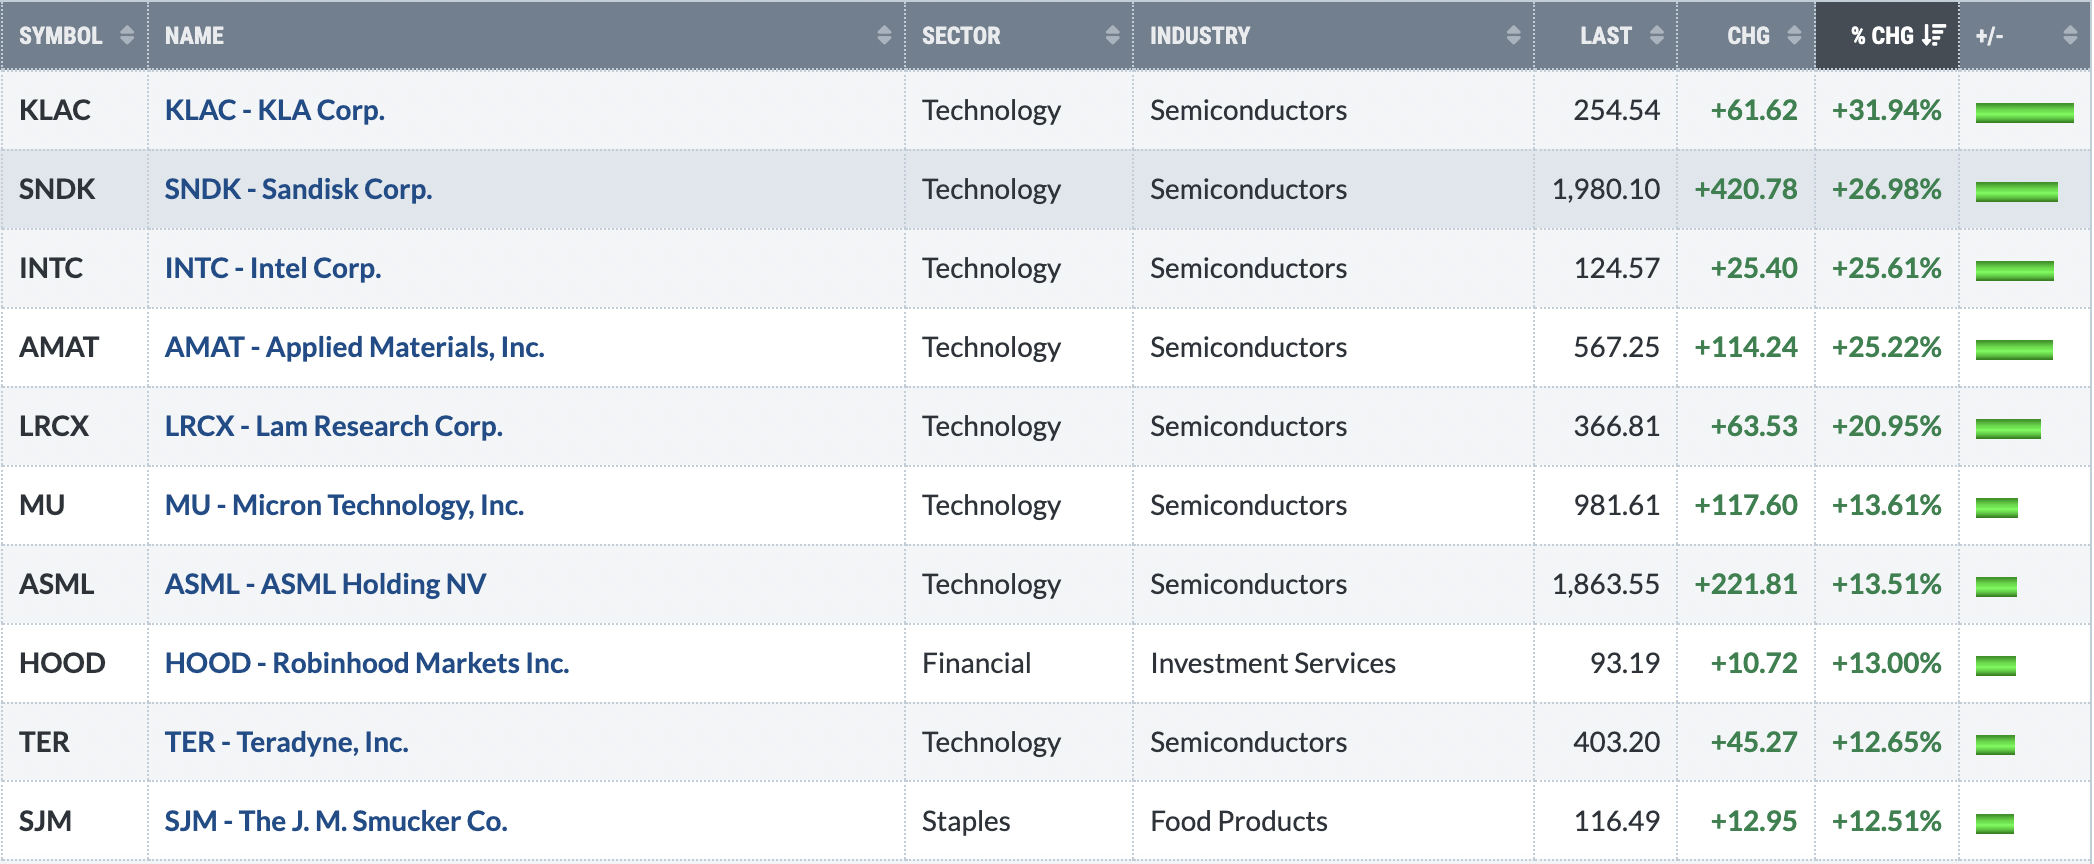Open HOOD - Robinhood Markets Inc. link
This screenshot has width=2094, height=864.
[367, 663]
